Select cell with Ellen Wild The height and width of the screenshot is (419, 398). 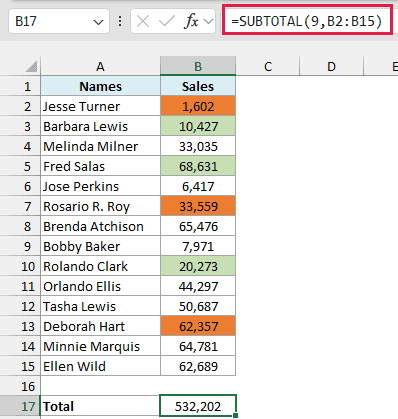100,366
